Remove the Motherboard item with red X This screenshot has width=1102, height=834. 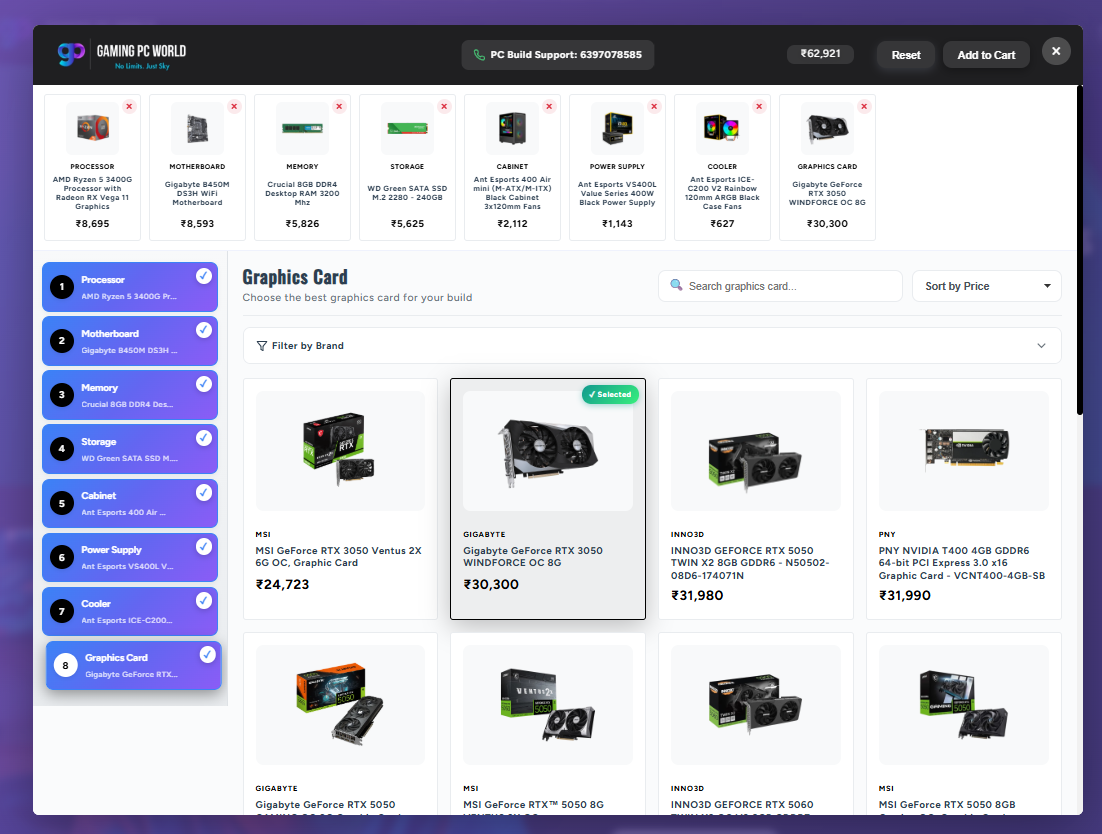(234, 106)
